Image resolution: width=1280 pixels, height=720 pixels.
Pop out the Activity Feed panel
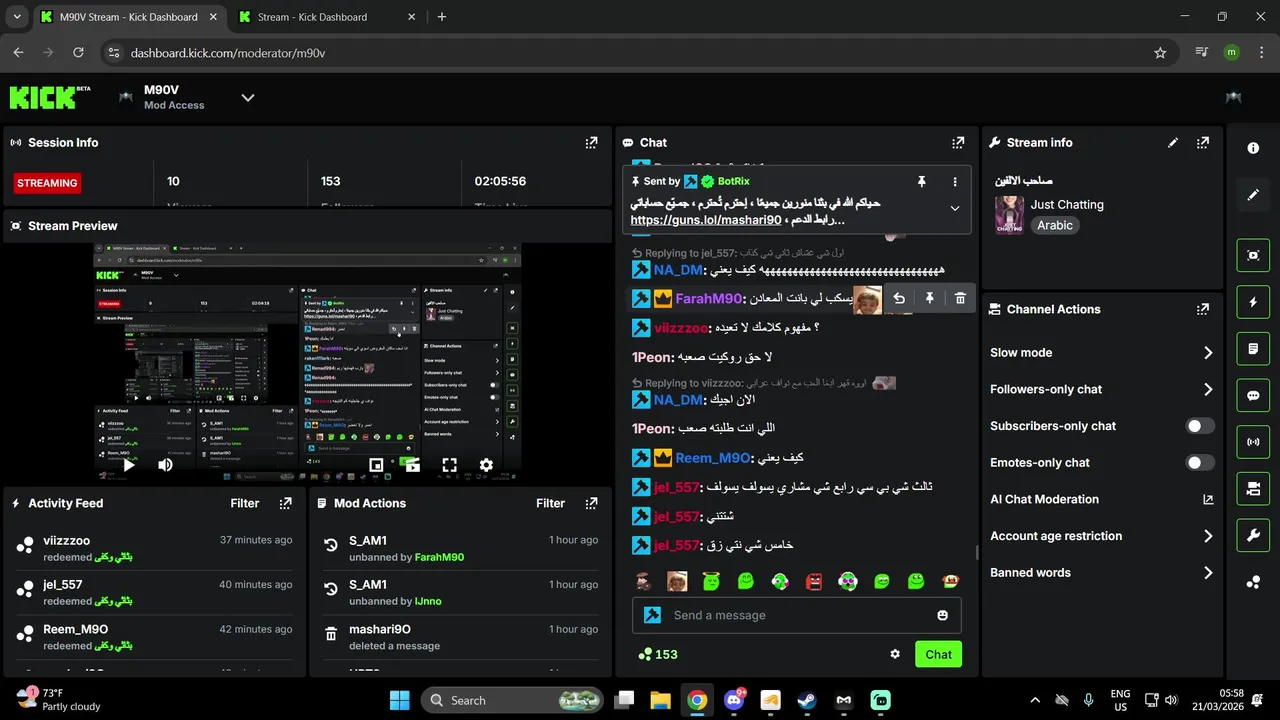(x=286, y=504)
